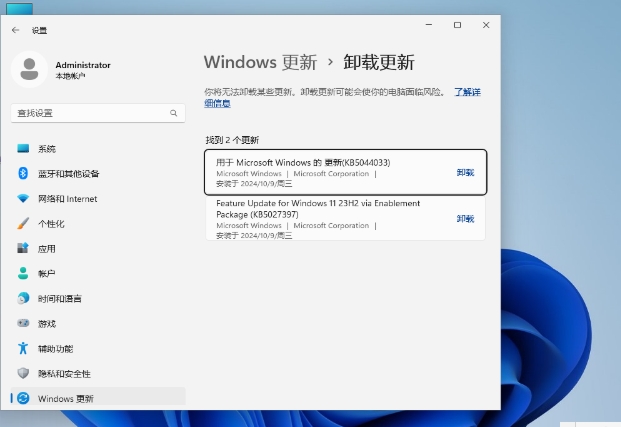Go to Windows 更新 breadcrumb heading
621x427 pixels.
[260, 62]
